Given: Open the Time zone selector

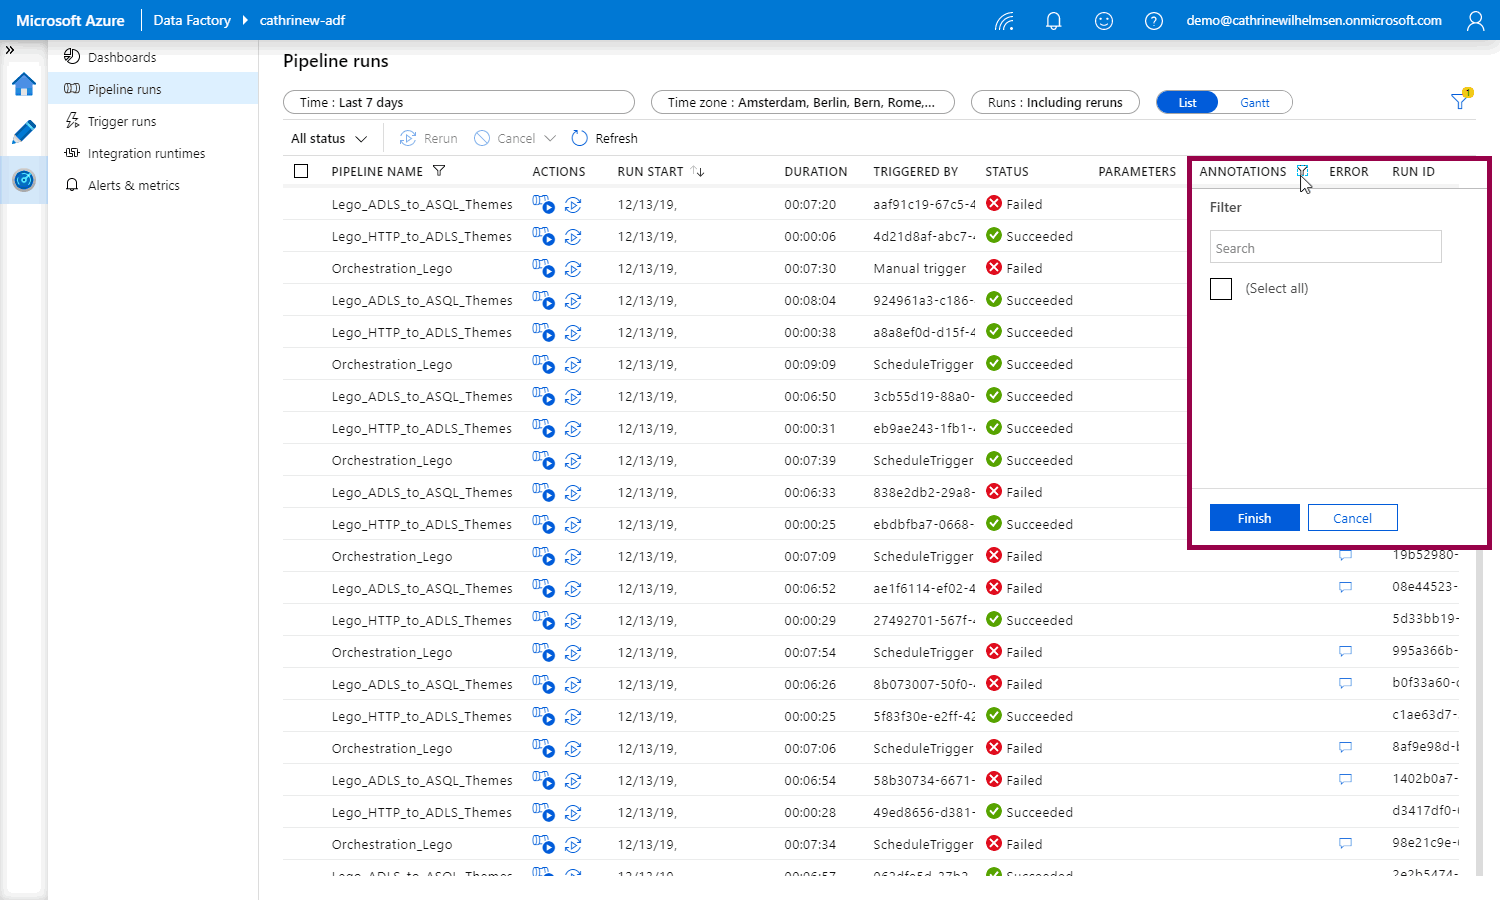Looking at the screenshot, I should (802, 103).
